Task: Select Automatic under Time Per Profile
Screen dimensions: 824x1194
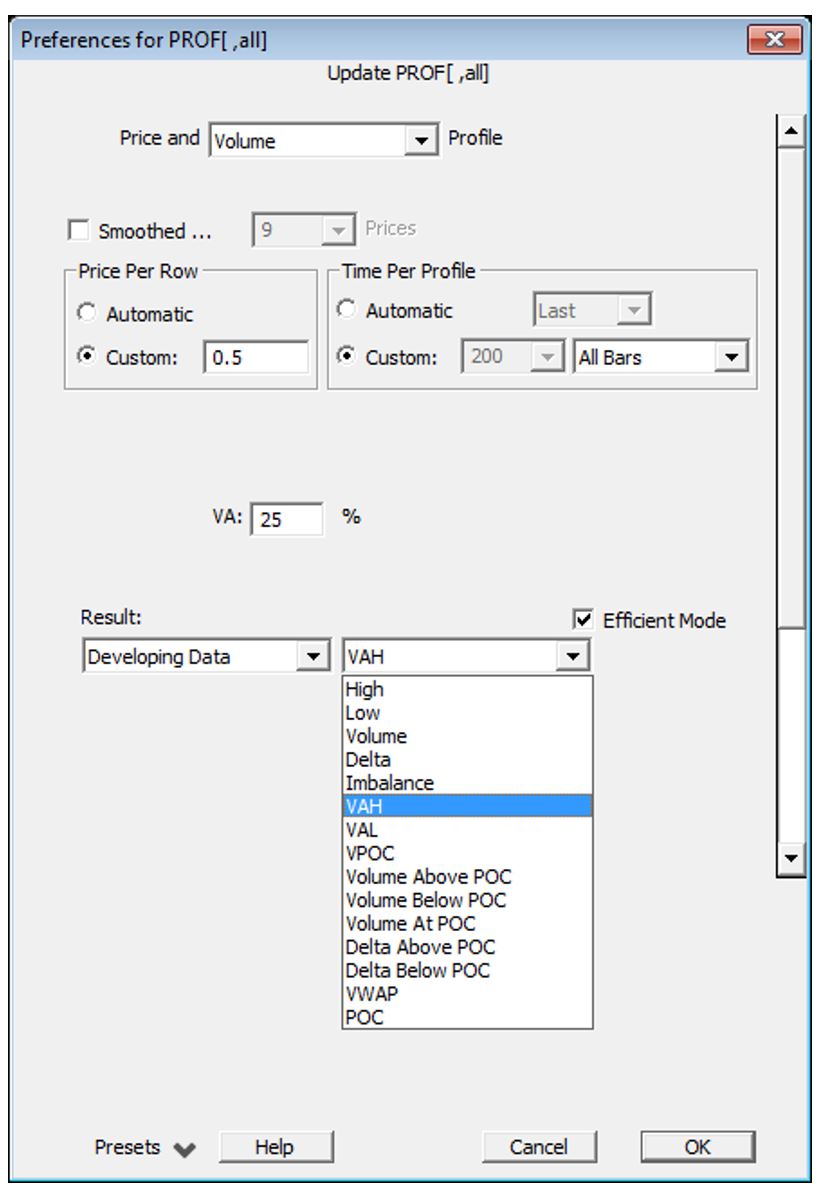Action: pyautogui.click(x=347, y=311)
